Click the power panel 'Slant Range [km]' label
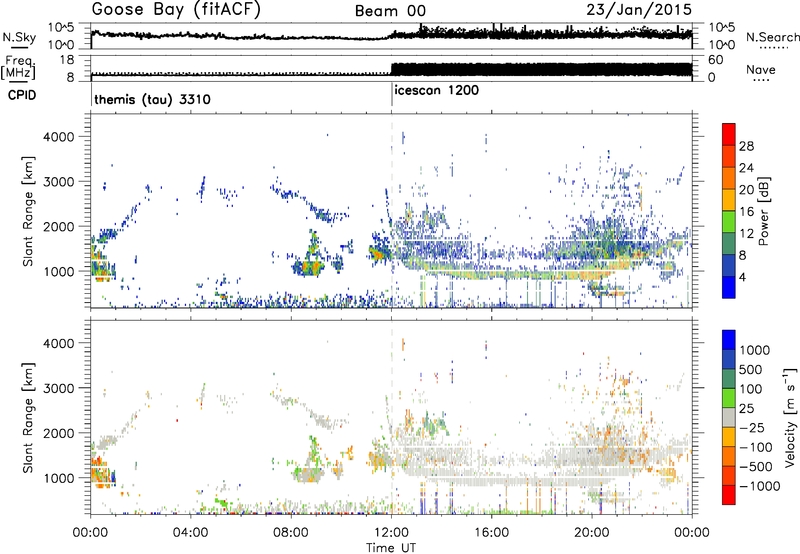800x554 pixels. [28, 211]
